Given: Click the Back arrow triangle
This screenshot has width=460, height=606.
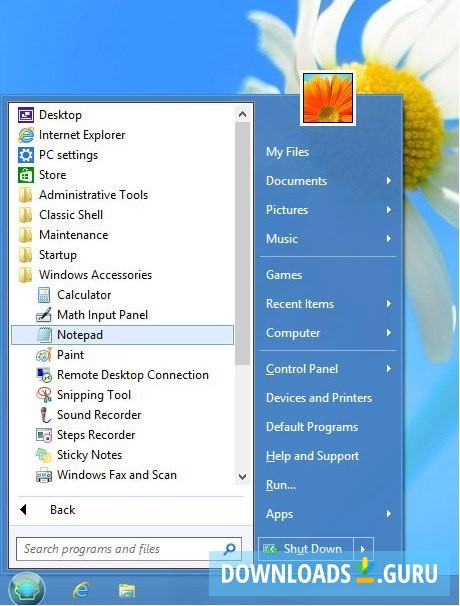Looking at the screenshot, I should coord(23,509).
